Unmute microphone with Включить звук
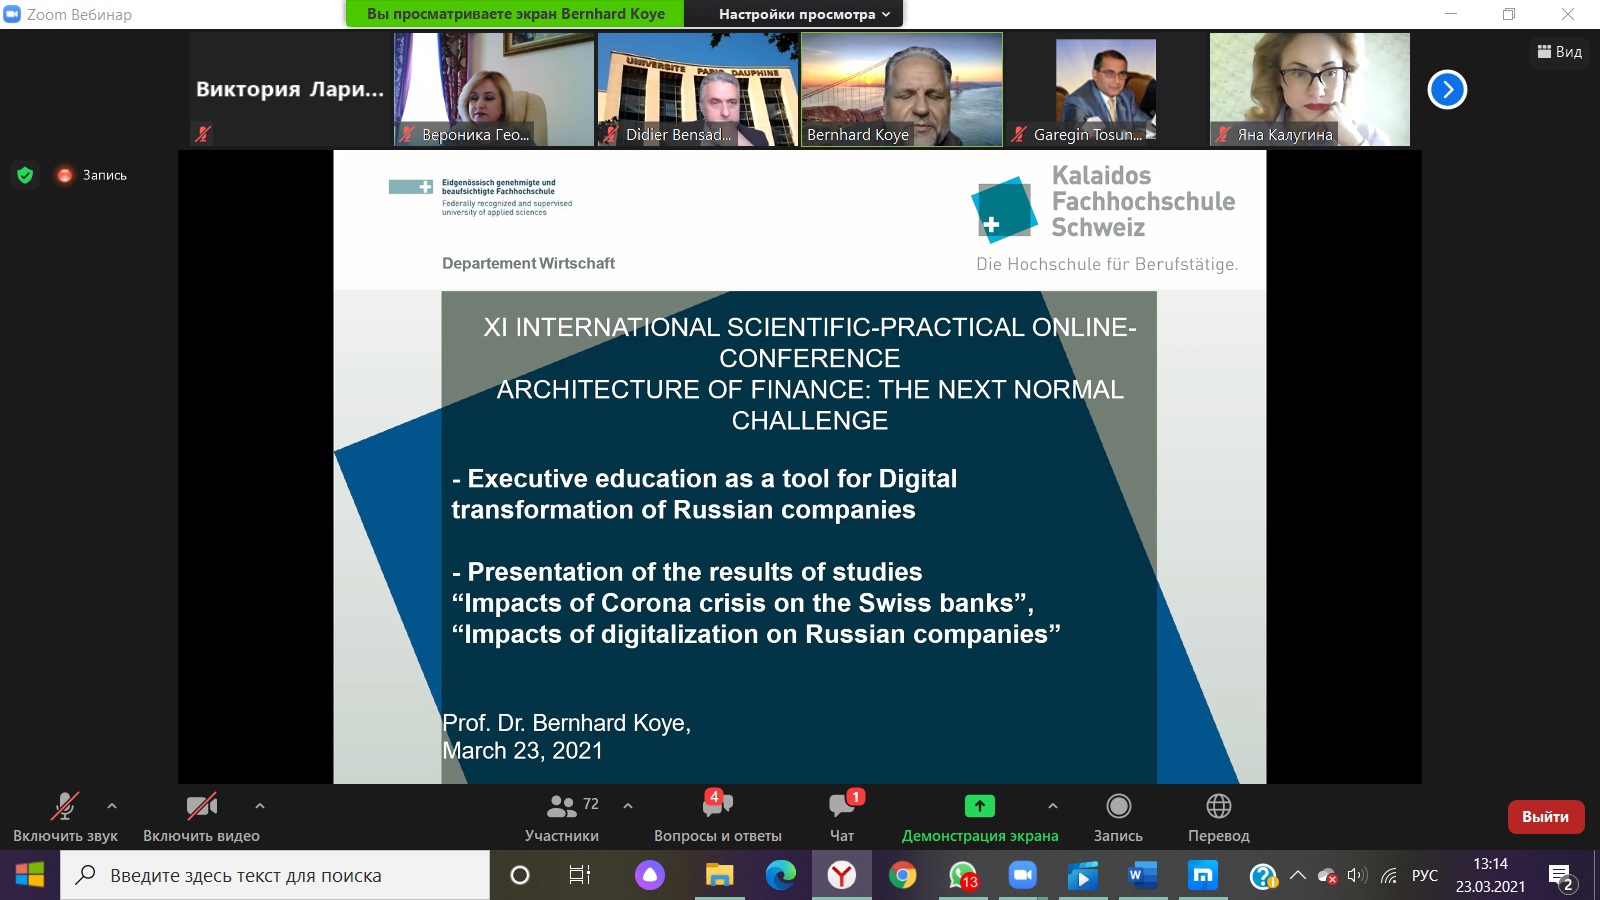This screenshot has height=900, width=1600. pos(65,816)
